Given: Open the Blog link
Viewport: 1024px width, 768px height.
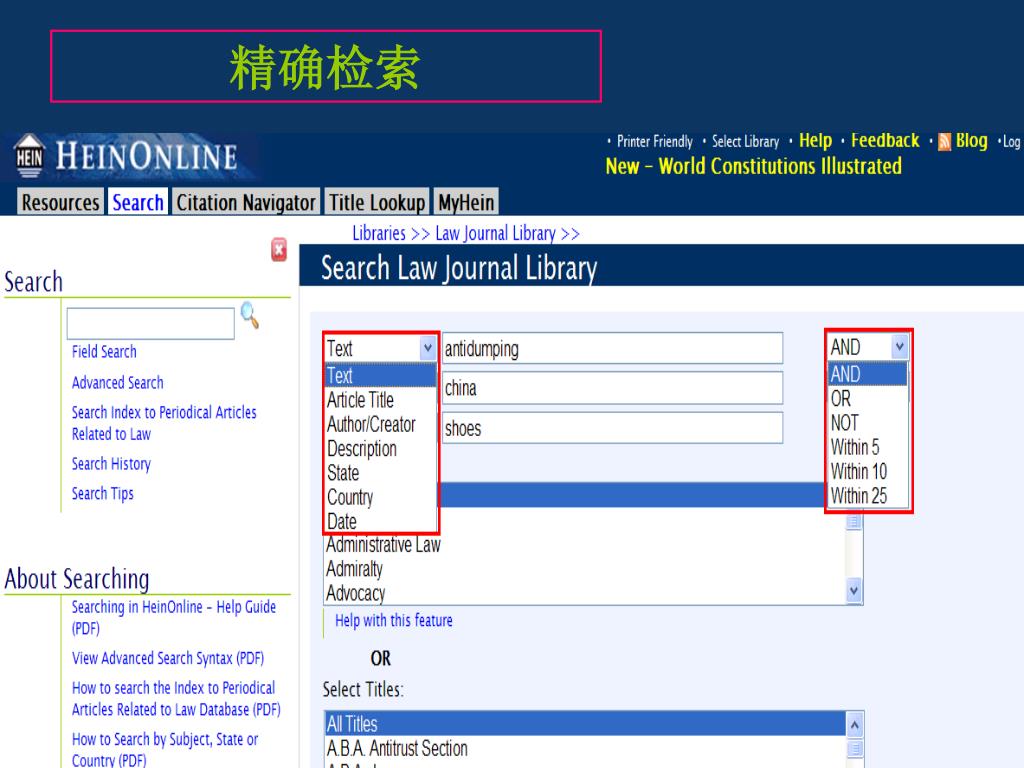Looking at the screenshot, I should coord(971,140).
